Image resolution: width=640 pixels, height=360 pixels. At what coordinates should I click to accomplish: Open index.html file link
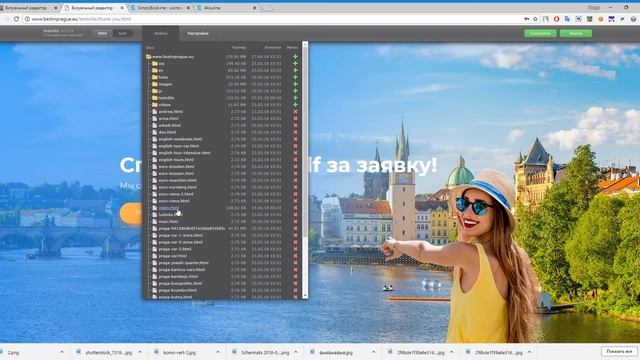(x=169, y=208)
